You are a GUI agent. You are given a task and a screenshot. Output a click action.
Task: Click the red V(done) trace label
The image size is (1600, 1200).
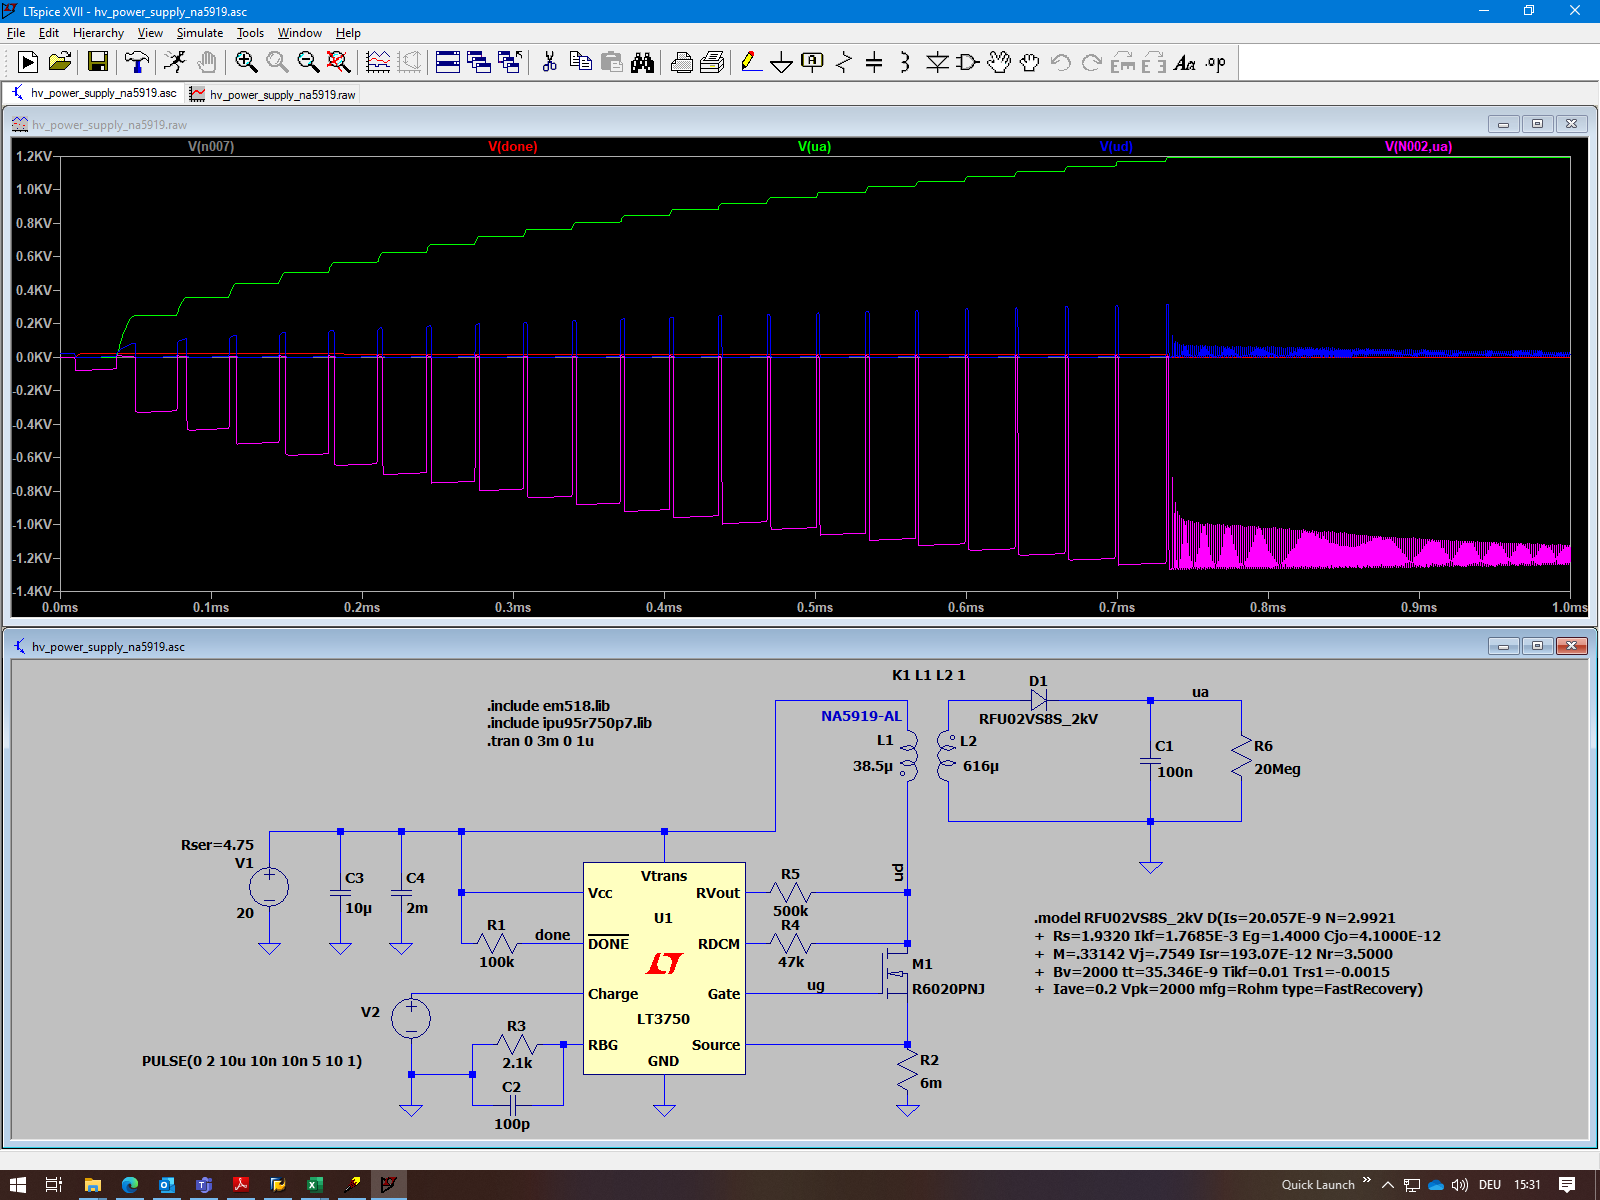513,146
